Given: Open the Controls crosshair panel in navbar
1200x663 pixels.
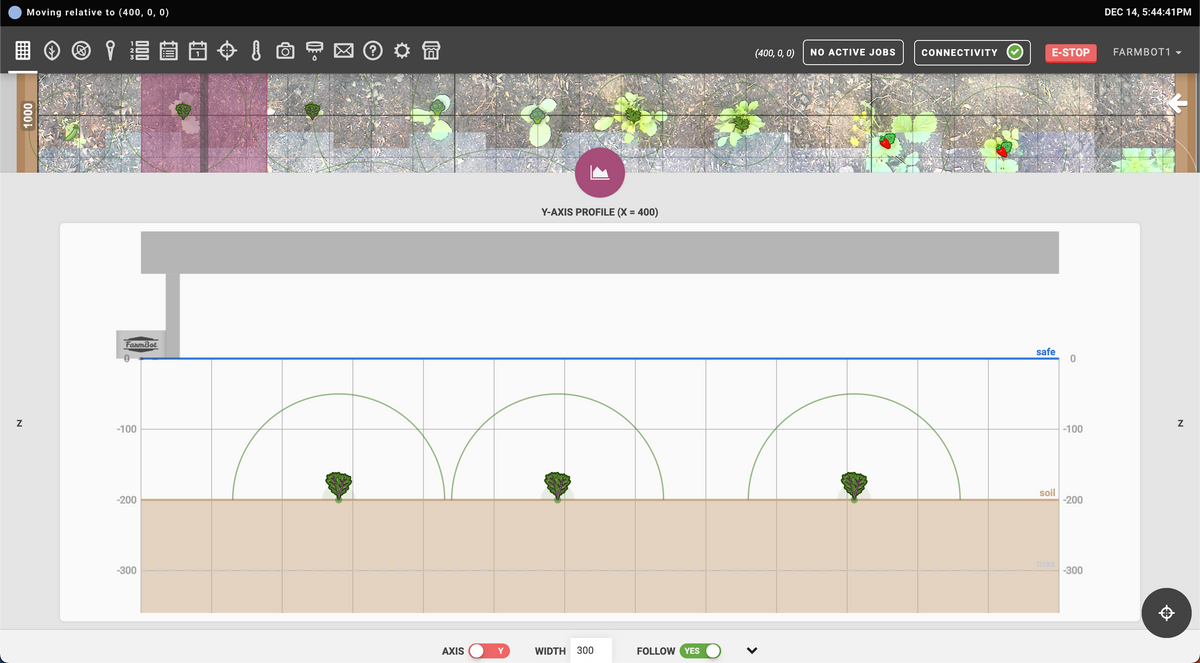Looking at the screenshot, I should coord(227,50).
